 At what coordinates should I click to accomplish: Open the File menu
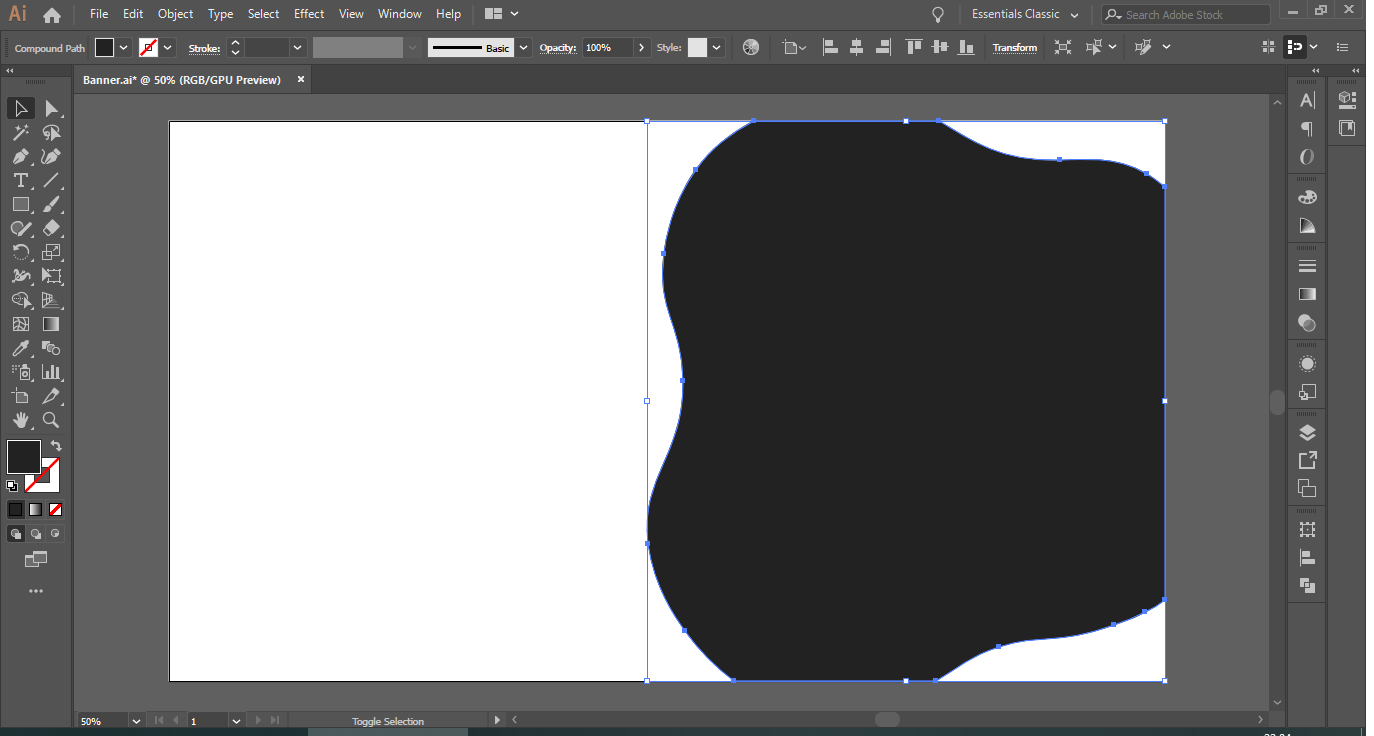(x=99, y=14)
